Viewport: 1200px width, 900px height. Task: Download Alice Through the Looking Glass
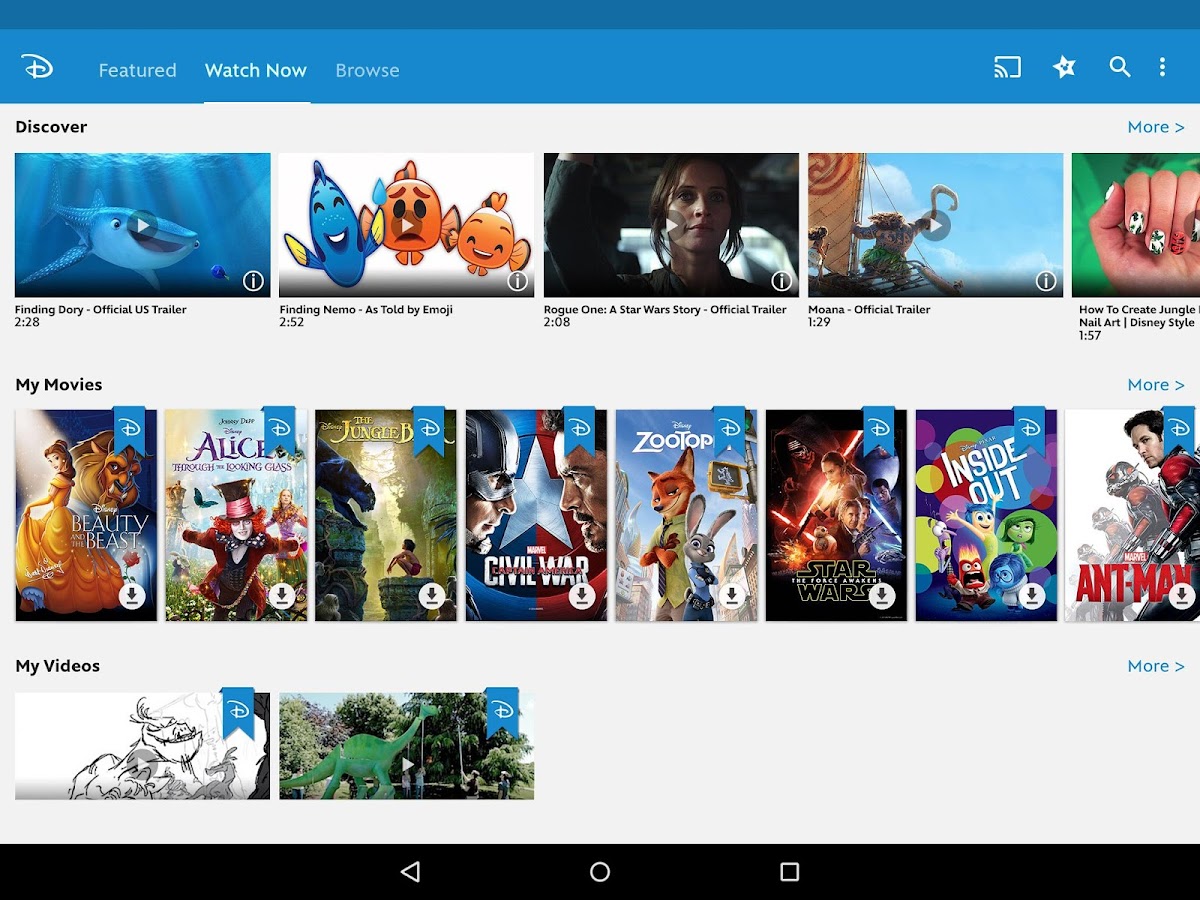point(282,596)
